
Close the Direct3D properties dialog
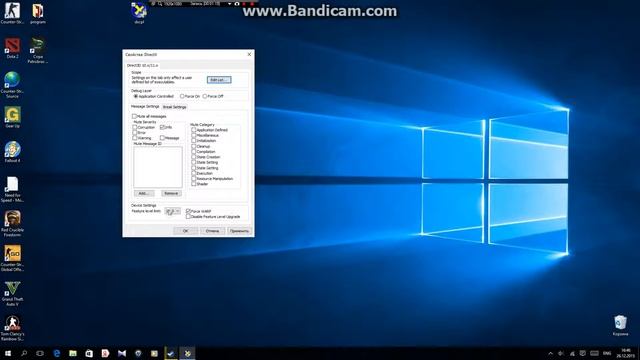[x=249, y=54]
